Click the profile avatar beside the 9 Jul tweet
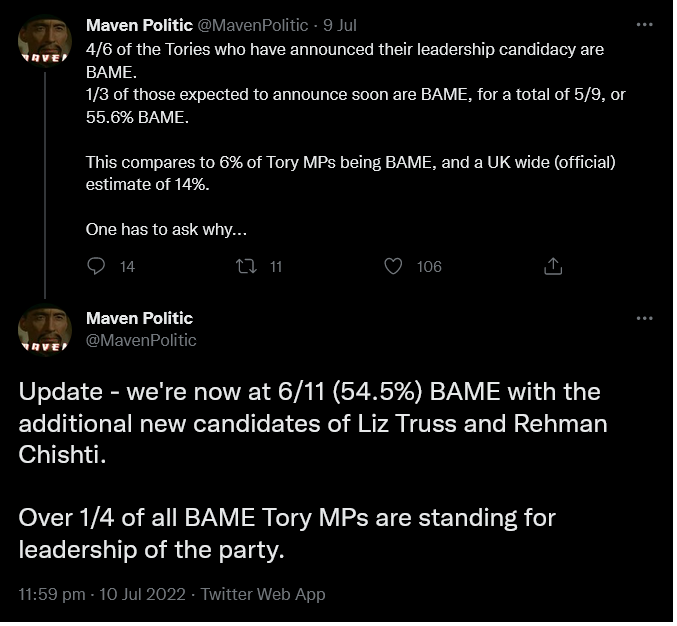The width and height of the screenshot is (677, 626). click(x=44, y=42)
